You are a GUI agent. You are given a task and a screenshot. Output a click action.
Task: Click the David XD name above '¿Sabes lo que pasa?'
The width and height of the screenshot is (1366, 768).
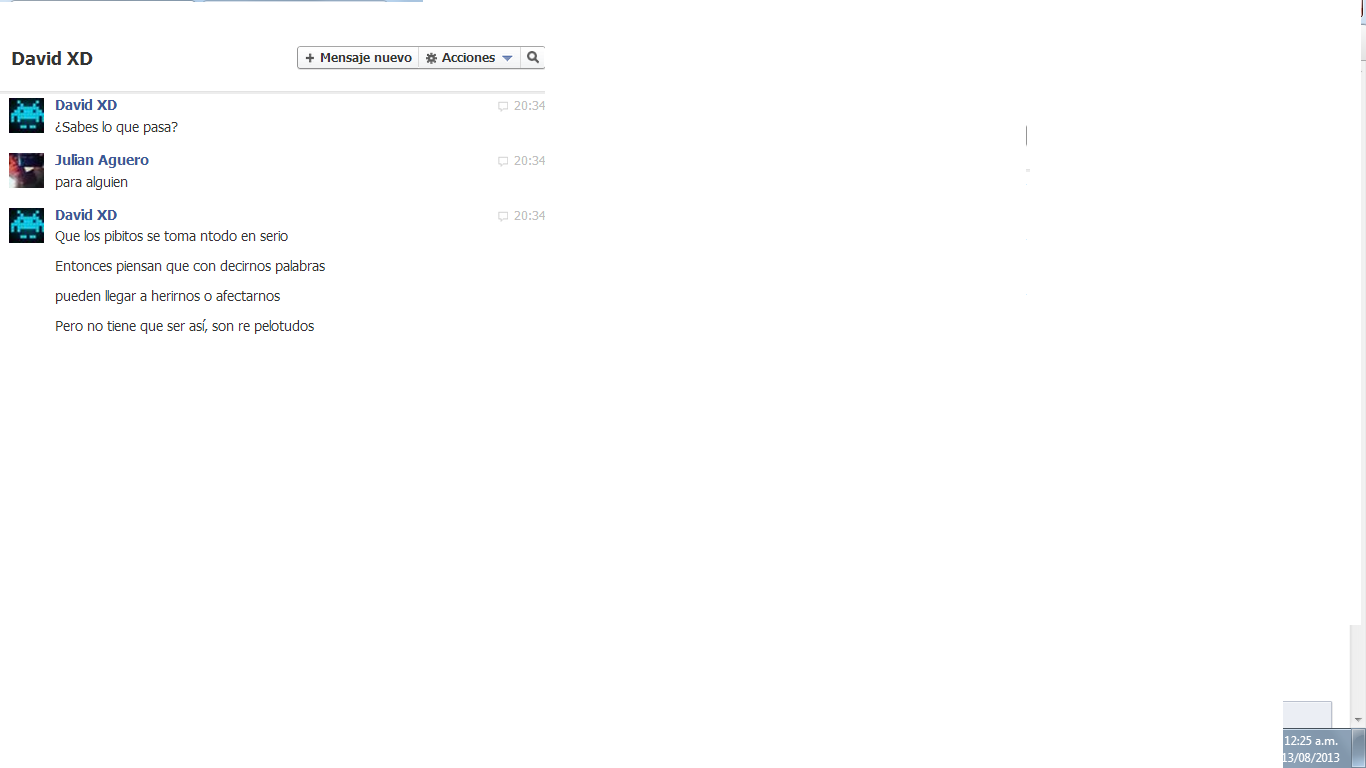(x=86, y=105)
